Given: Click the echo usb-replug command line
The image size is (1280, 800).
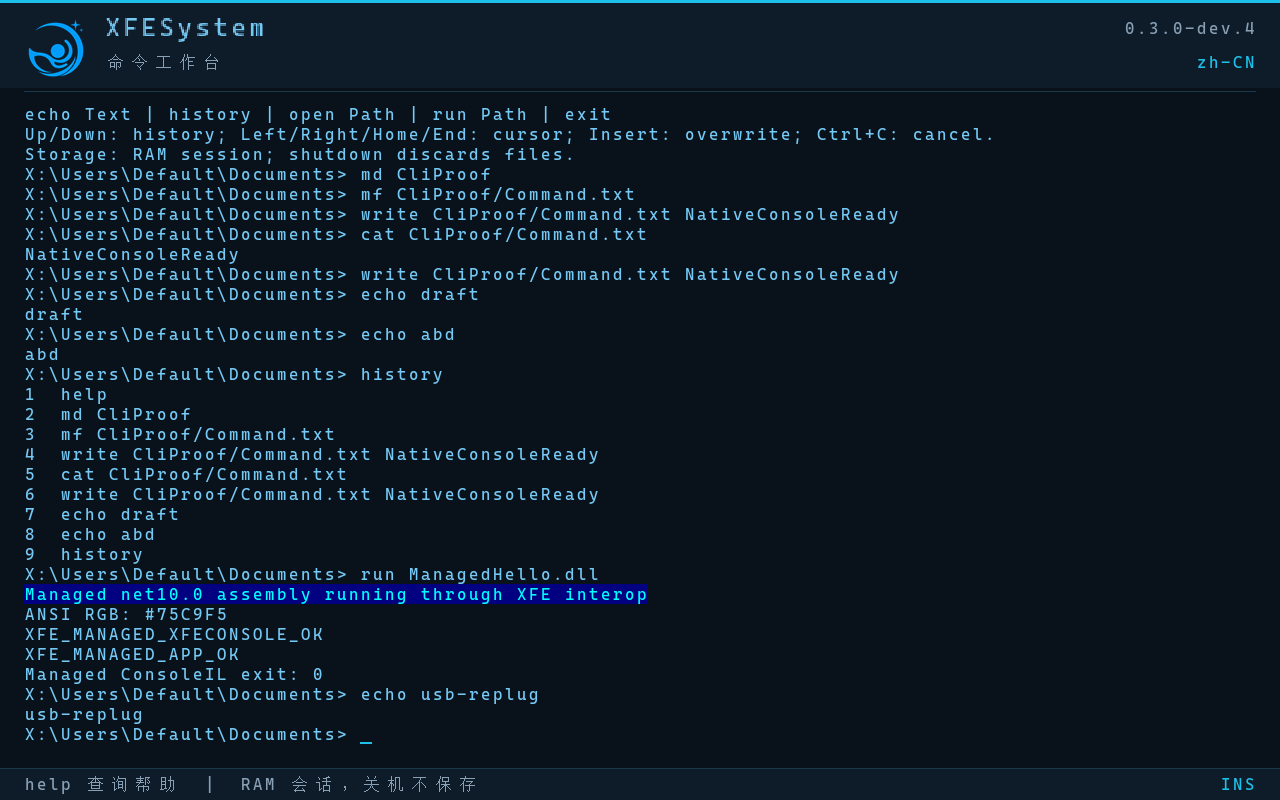Looking at the screenshot, I should pos(282,695).
